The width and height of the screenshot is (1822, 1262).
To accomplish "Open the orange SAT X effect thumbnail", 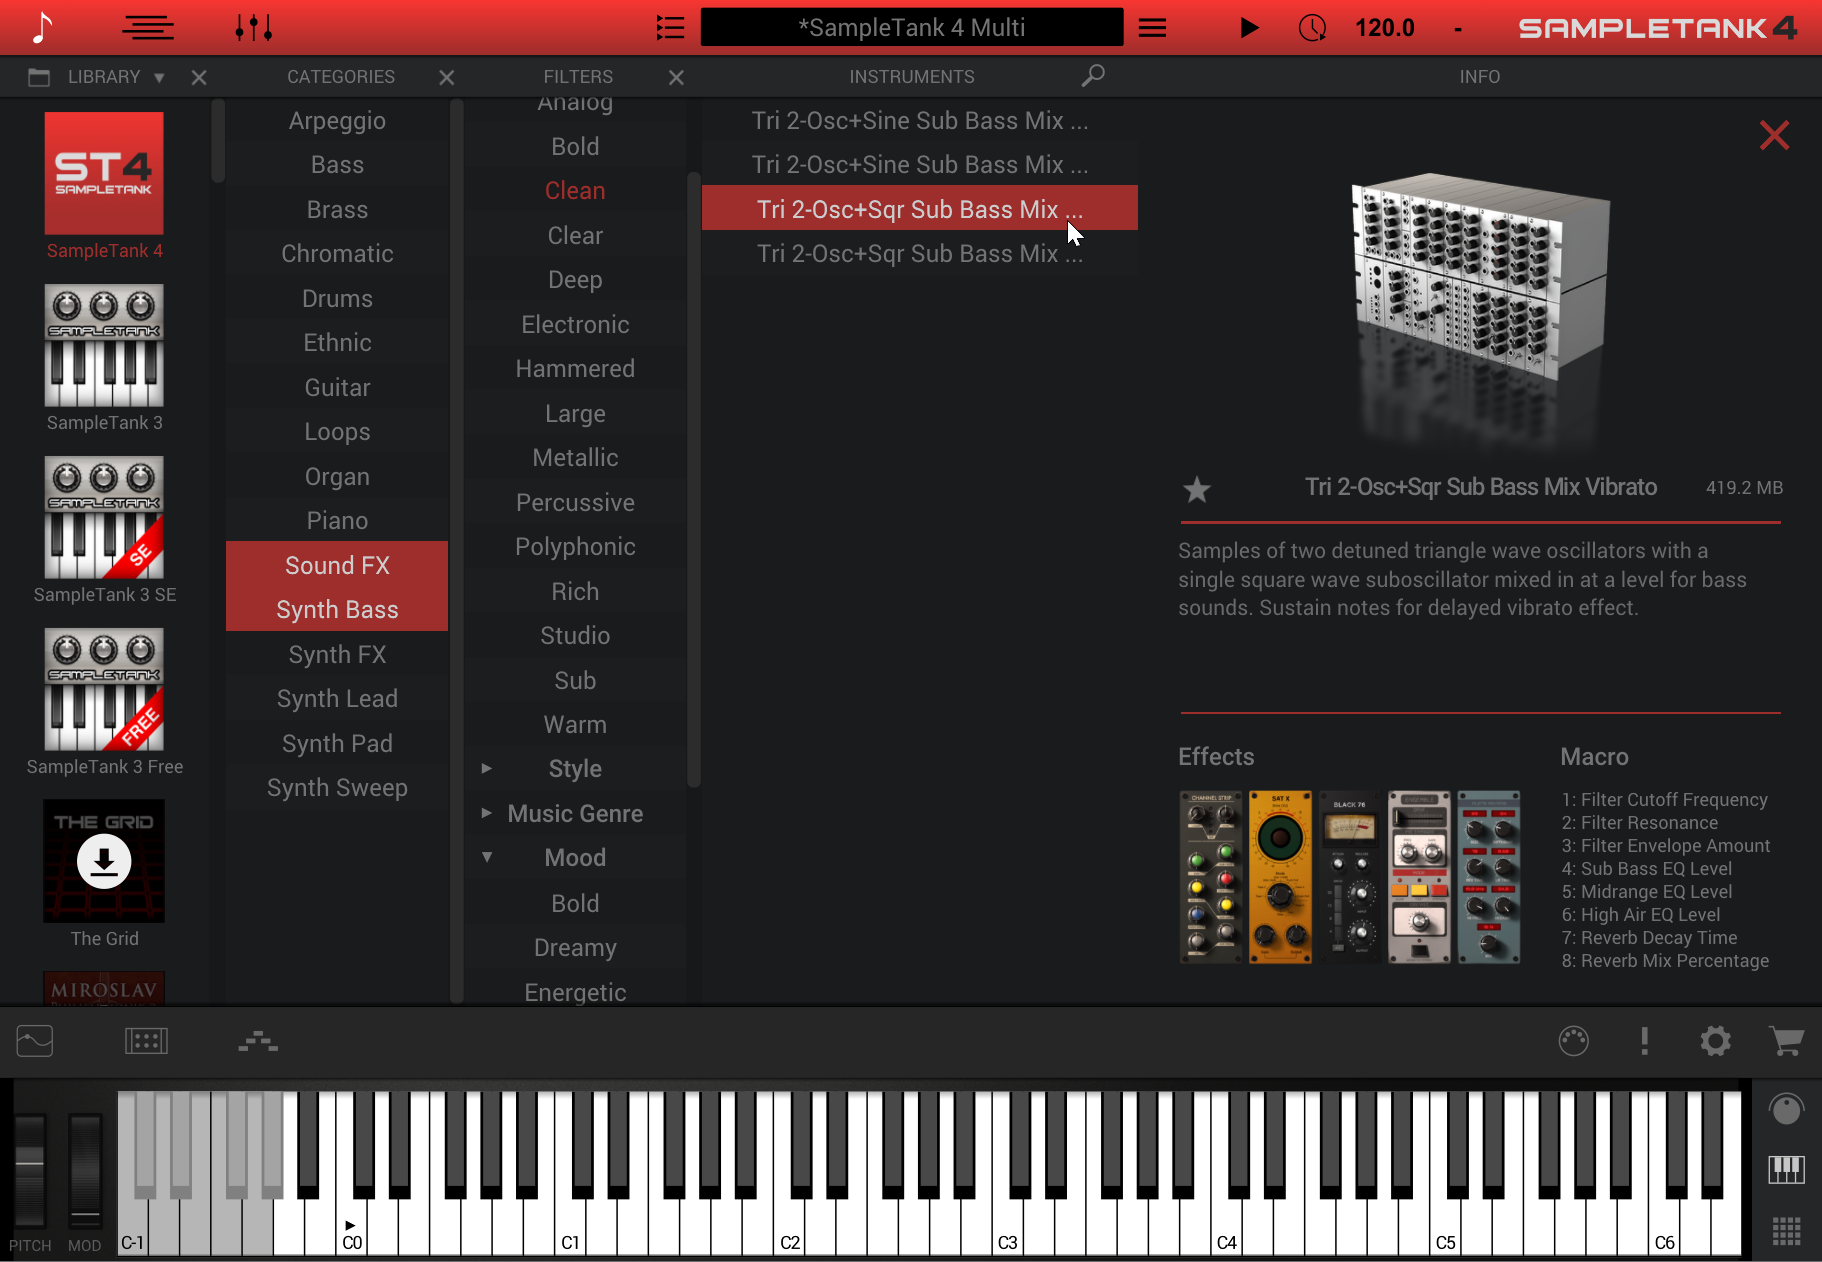I will [x=1280, y=877].
